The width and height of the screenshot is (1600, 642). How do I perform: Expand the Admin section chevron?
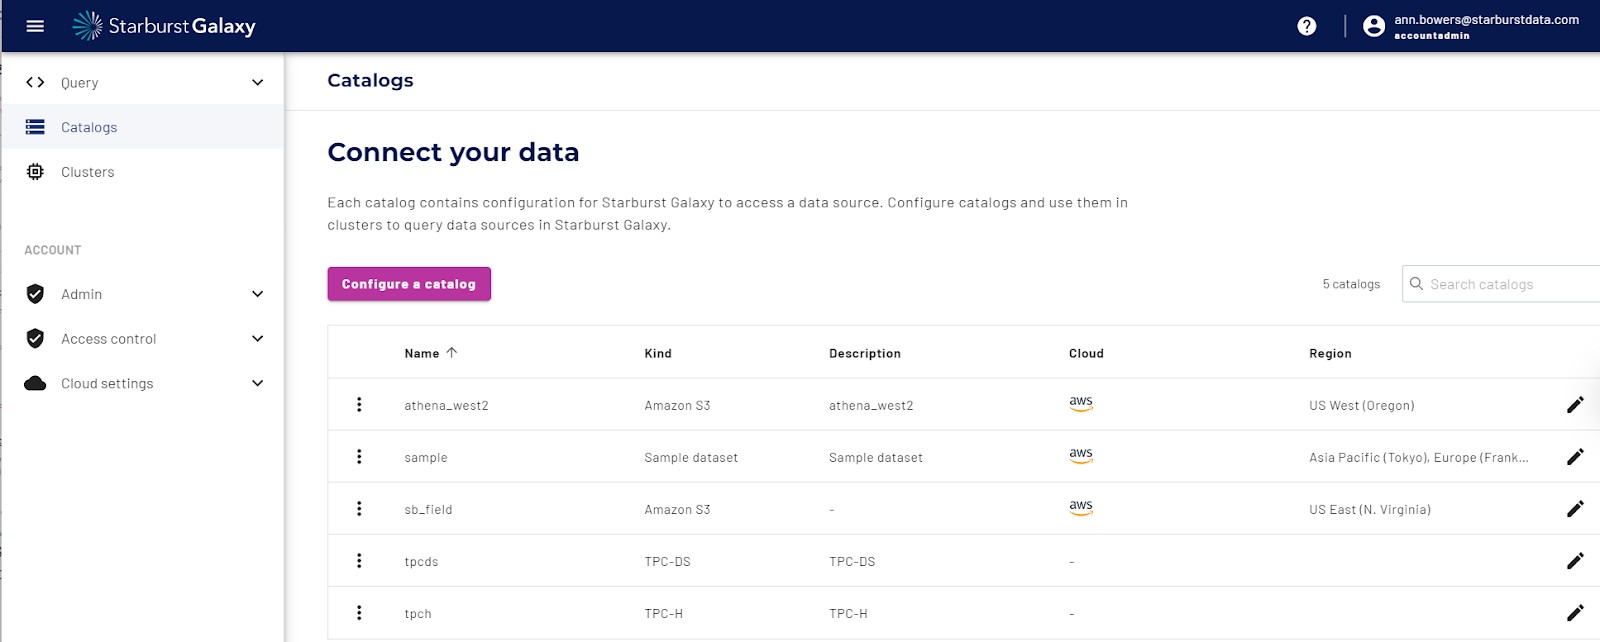[x=258, y=294]
